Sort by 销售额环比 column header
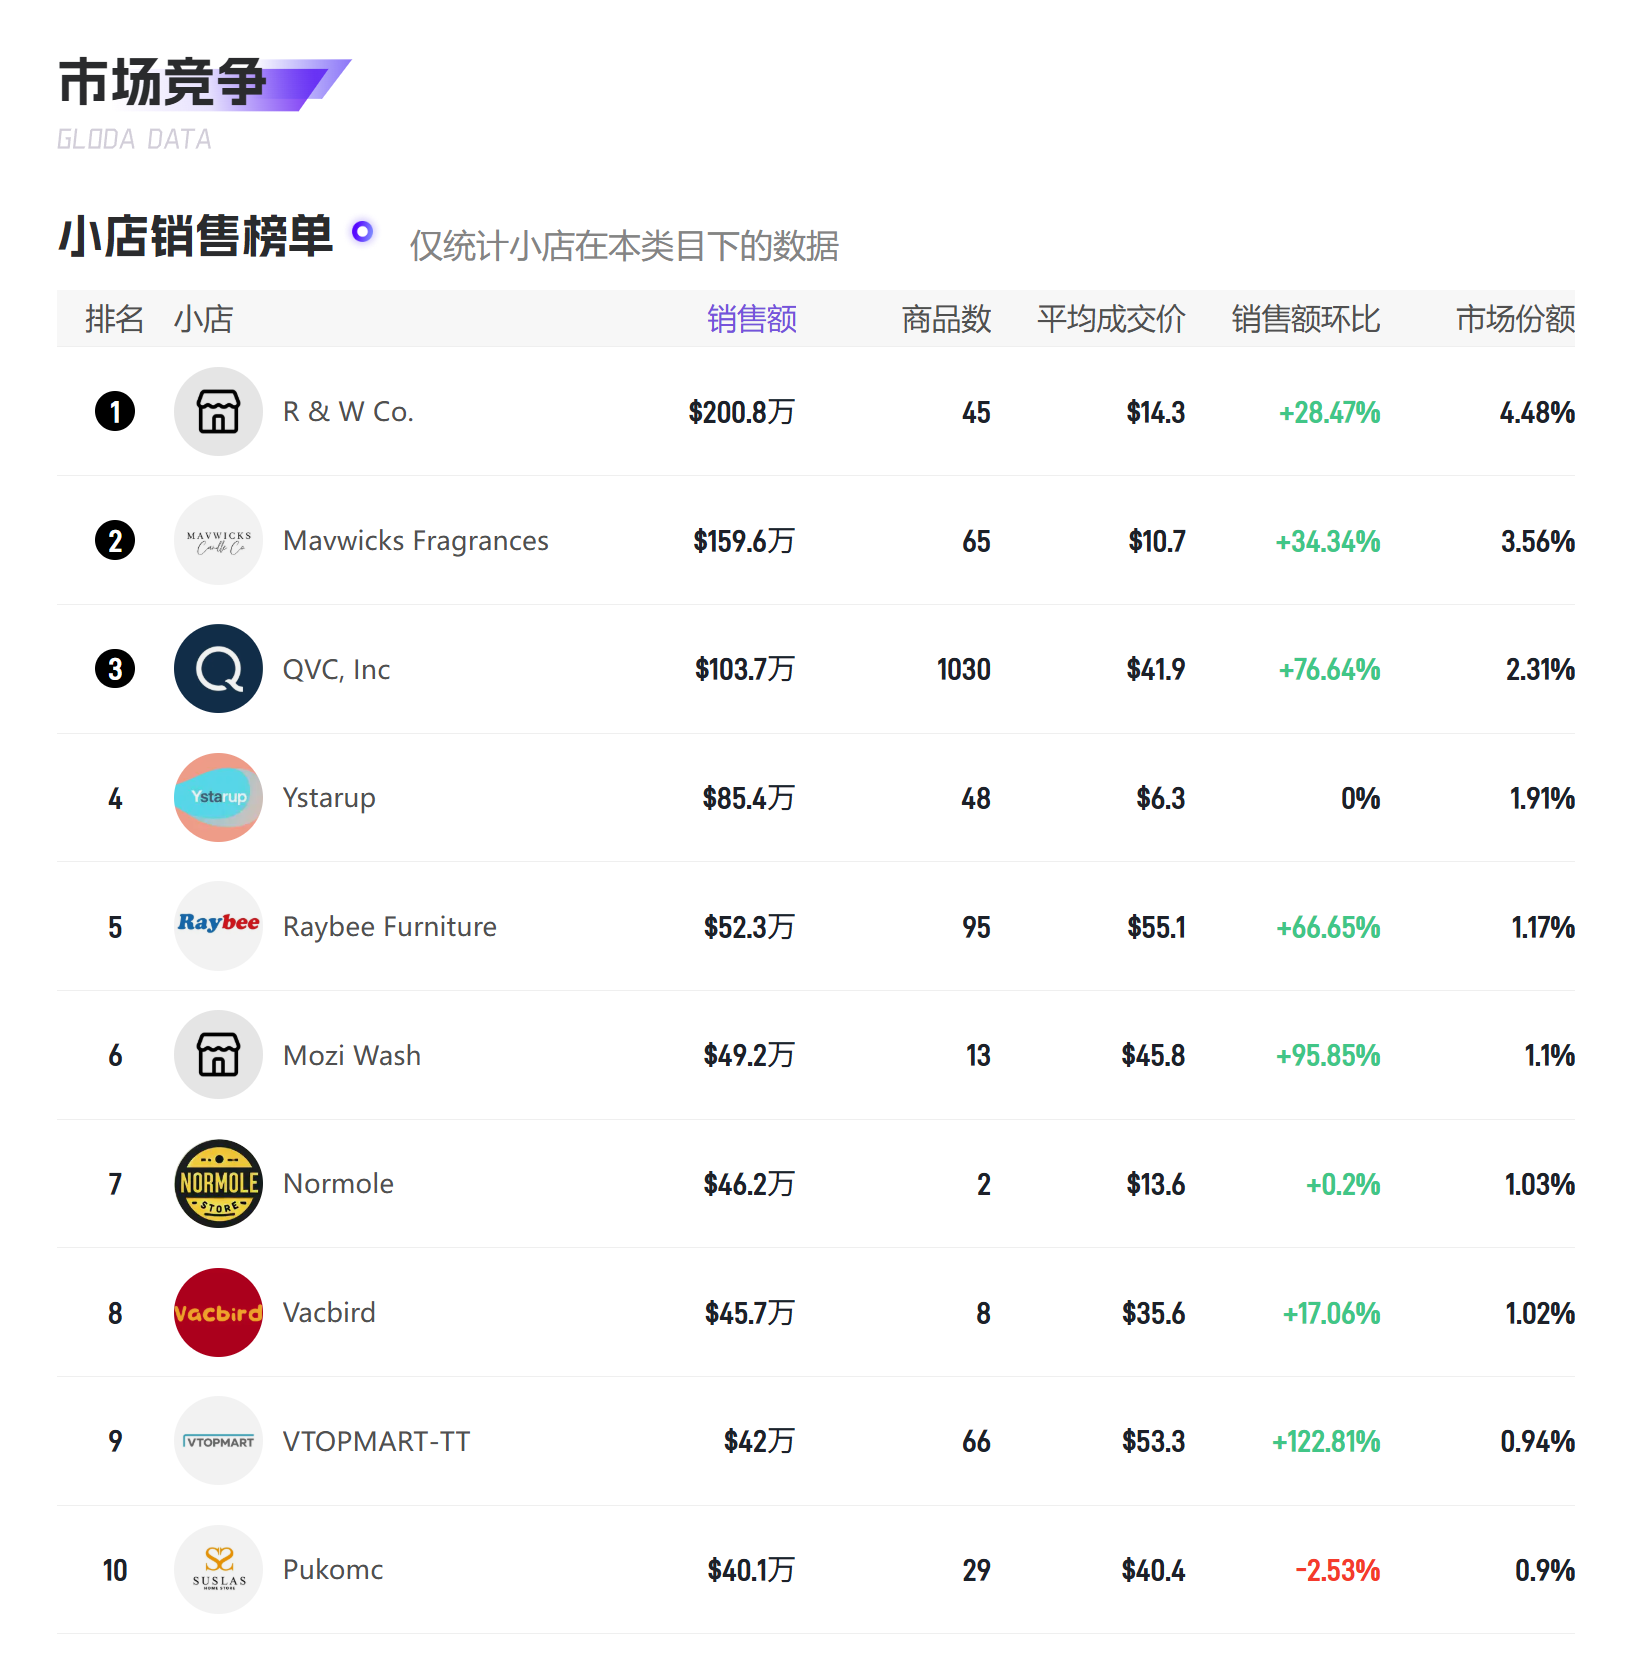 pos(1306,319)
